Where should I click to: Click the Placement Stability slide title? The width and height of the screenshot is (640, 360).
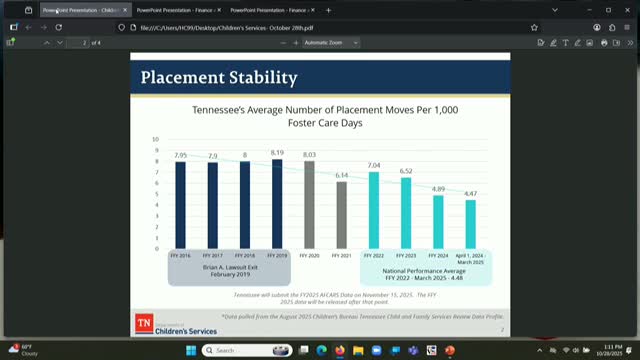219,78
